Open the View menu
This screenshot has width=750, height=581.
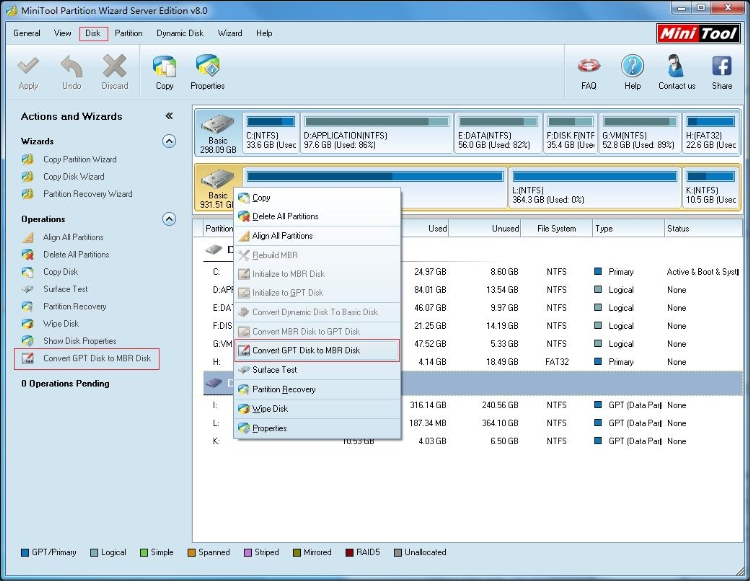pyautogui.click(x=62, y=33)
